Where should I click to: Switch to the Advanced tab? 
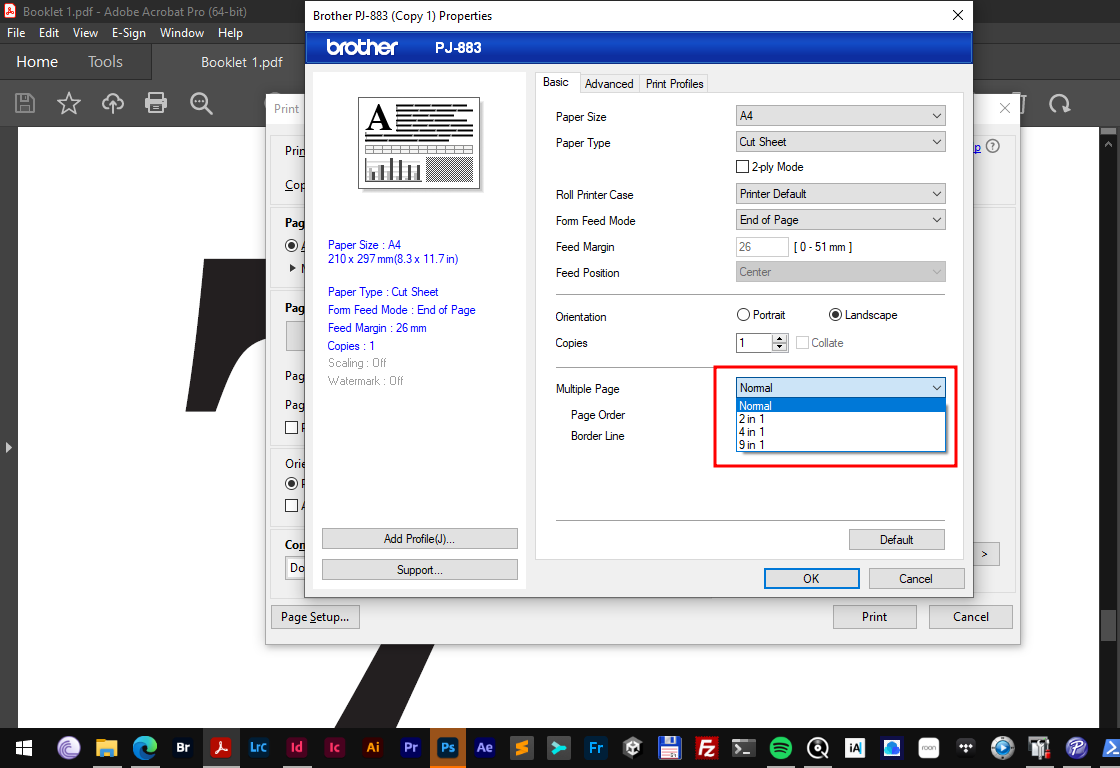[x=609, y=83]
